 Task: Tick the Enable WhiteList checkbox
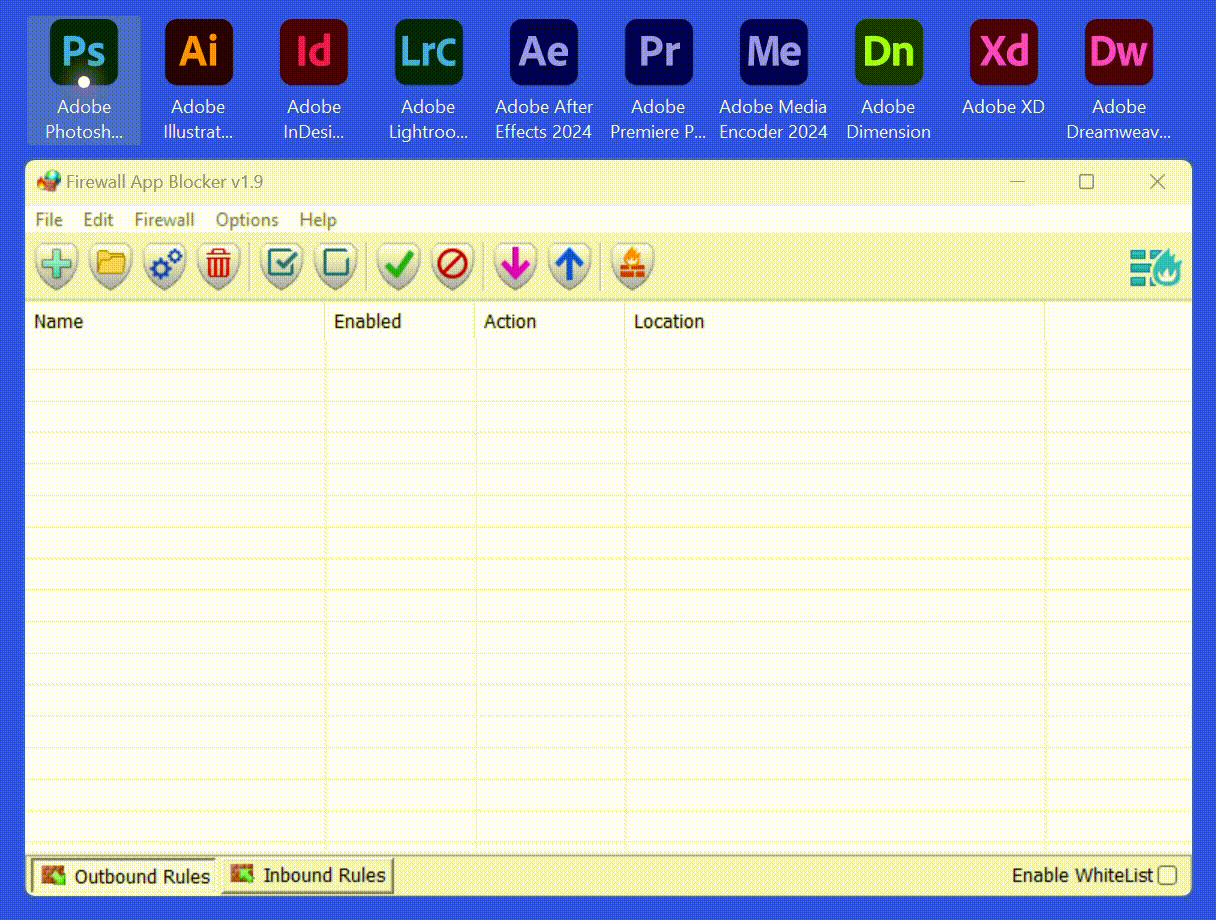[1167, 876]
